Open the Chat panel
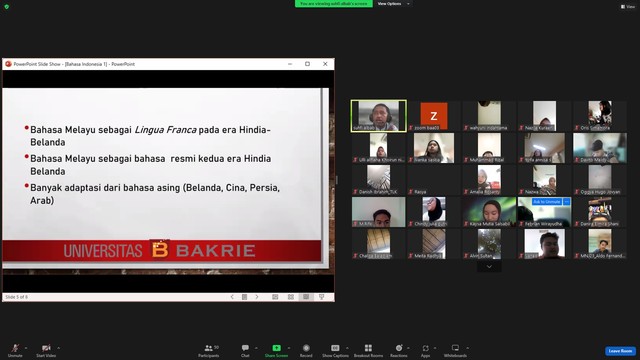This screenshot has height=360, width=640. click(x=245, y=350)
